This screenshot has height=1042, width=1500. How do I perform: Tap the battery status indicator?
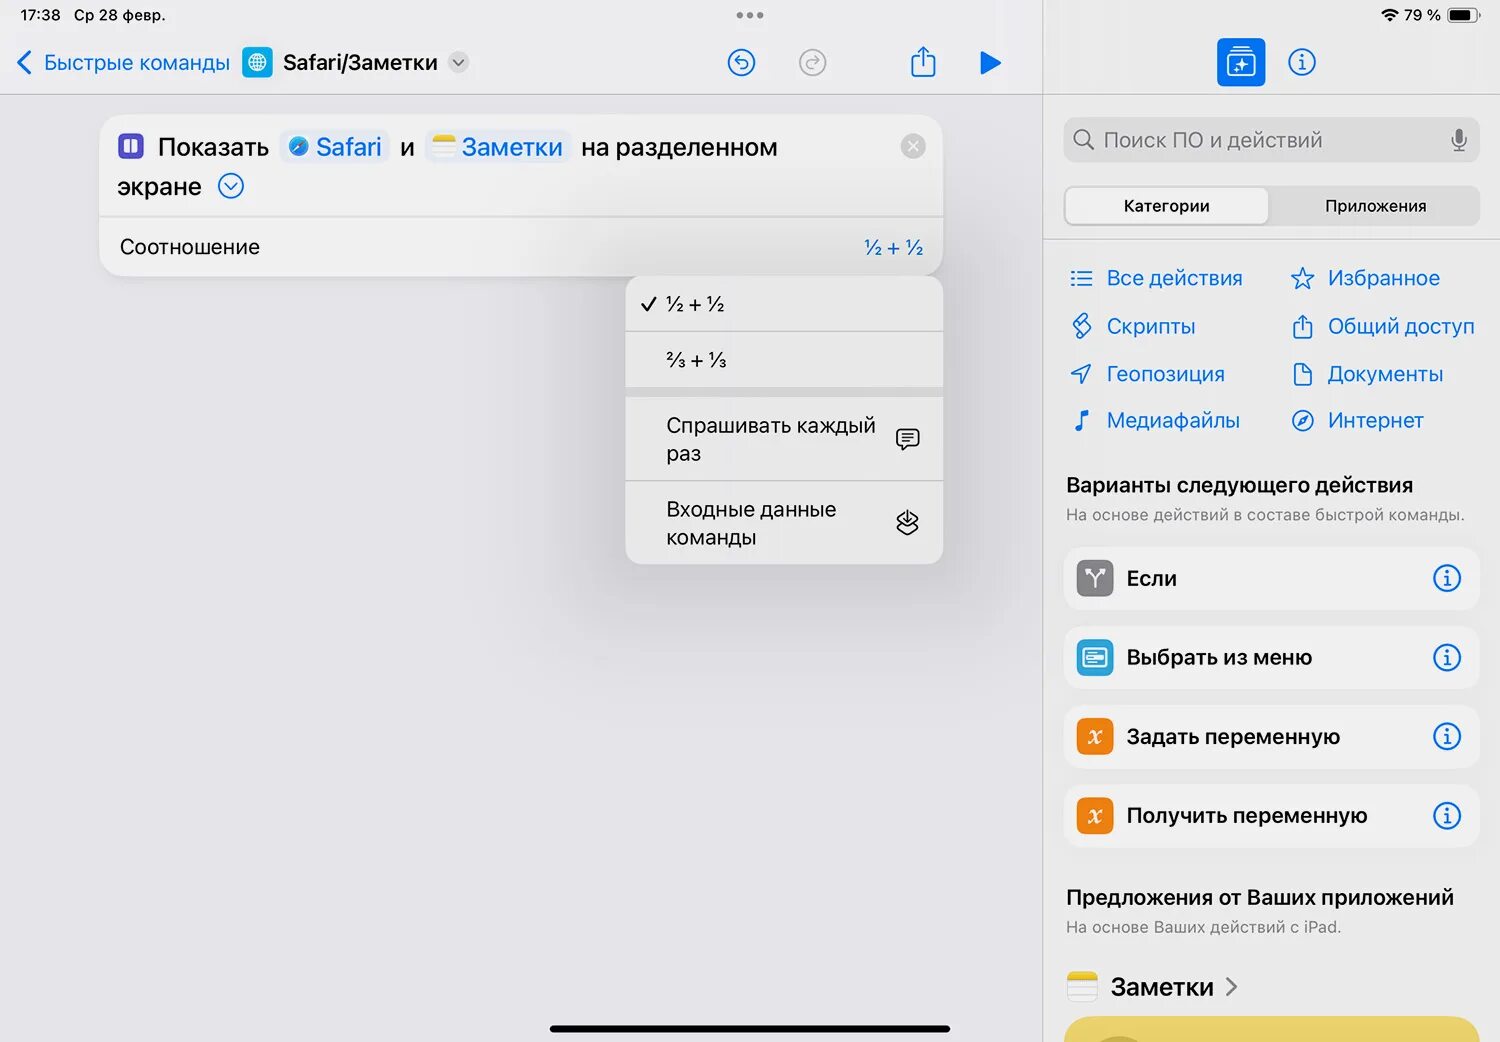[x=1464, y=15]
